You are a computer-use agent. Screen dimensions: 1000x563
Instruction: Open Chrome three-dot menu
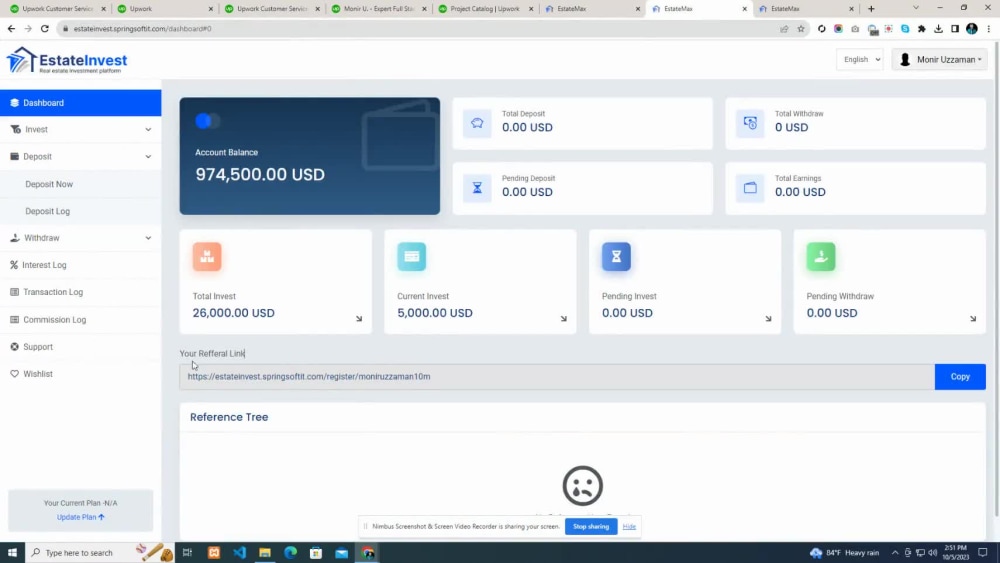click(989, 29)
